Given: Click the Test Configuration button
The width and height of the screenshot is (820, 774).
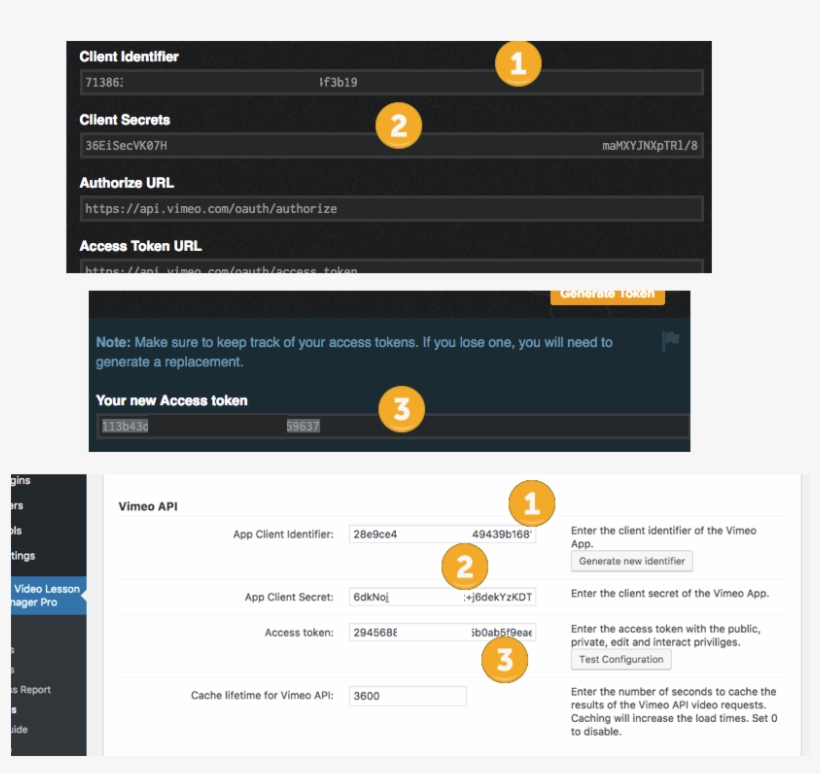Looking at the screenshot, I should point(620,659).
